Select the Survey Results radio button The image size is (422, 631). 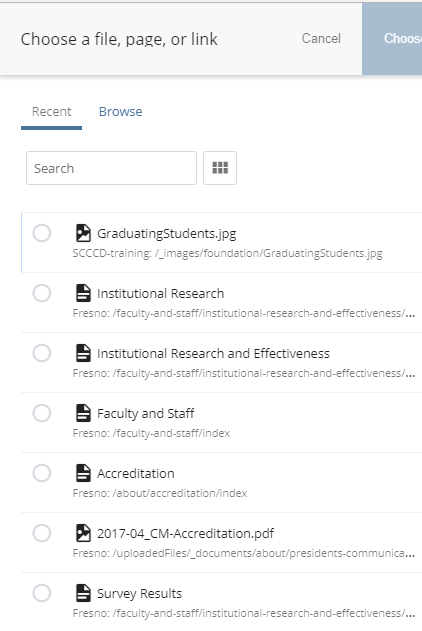pos(42,593)
